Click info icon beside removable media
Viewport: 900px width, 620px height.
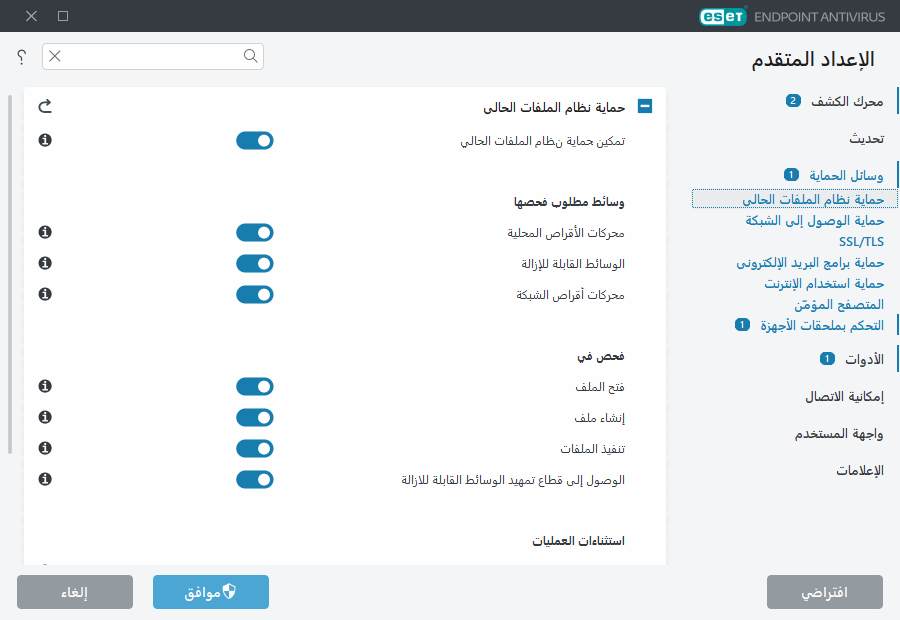[x=43, y=263]
